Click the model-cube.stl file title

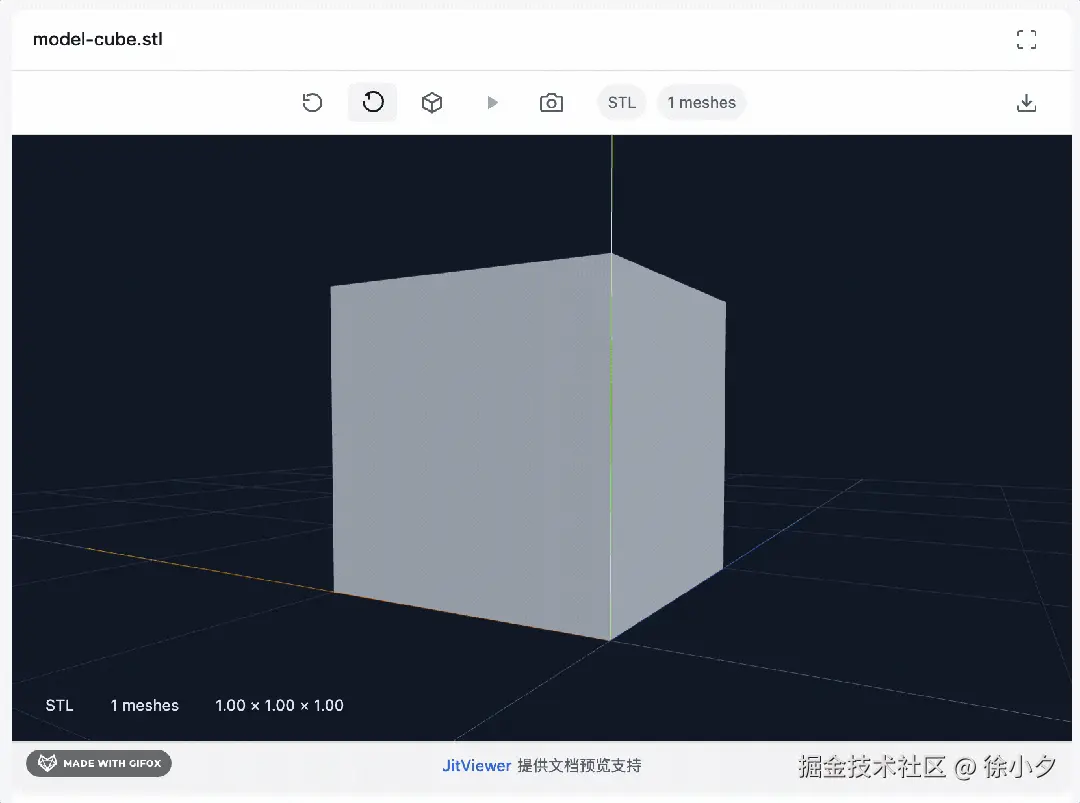pos(98,40)
